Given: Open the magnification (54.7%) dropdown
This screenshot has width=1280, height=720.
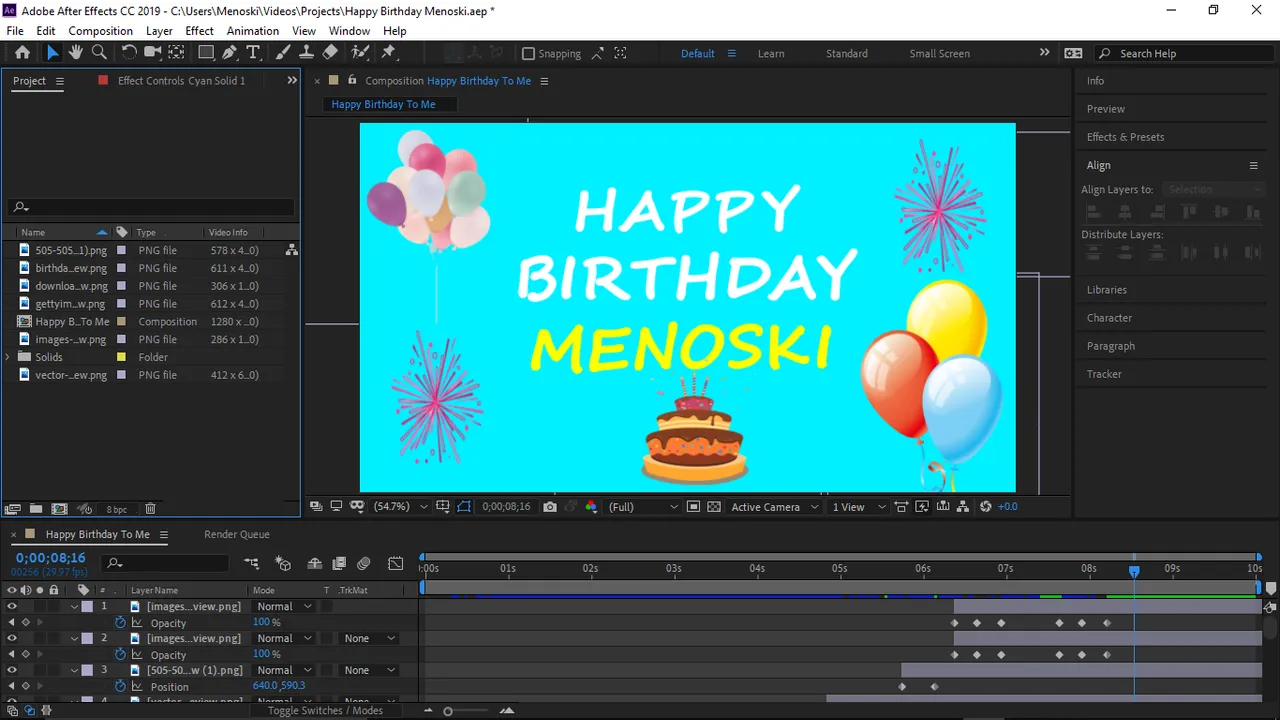Looking at the screenshot, I should (400, 507).
